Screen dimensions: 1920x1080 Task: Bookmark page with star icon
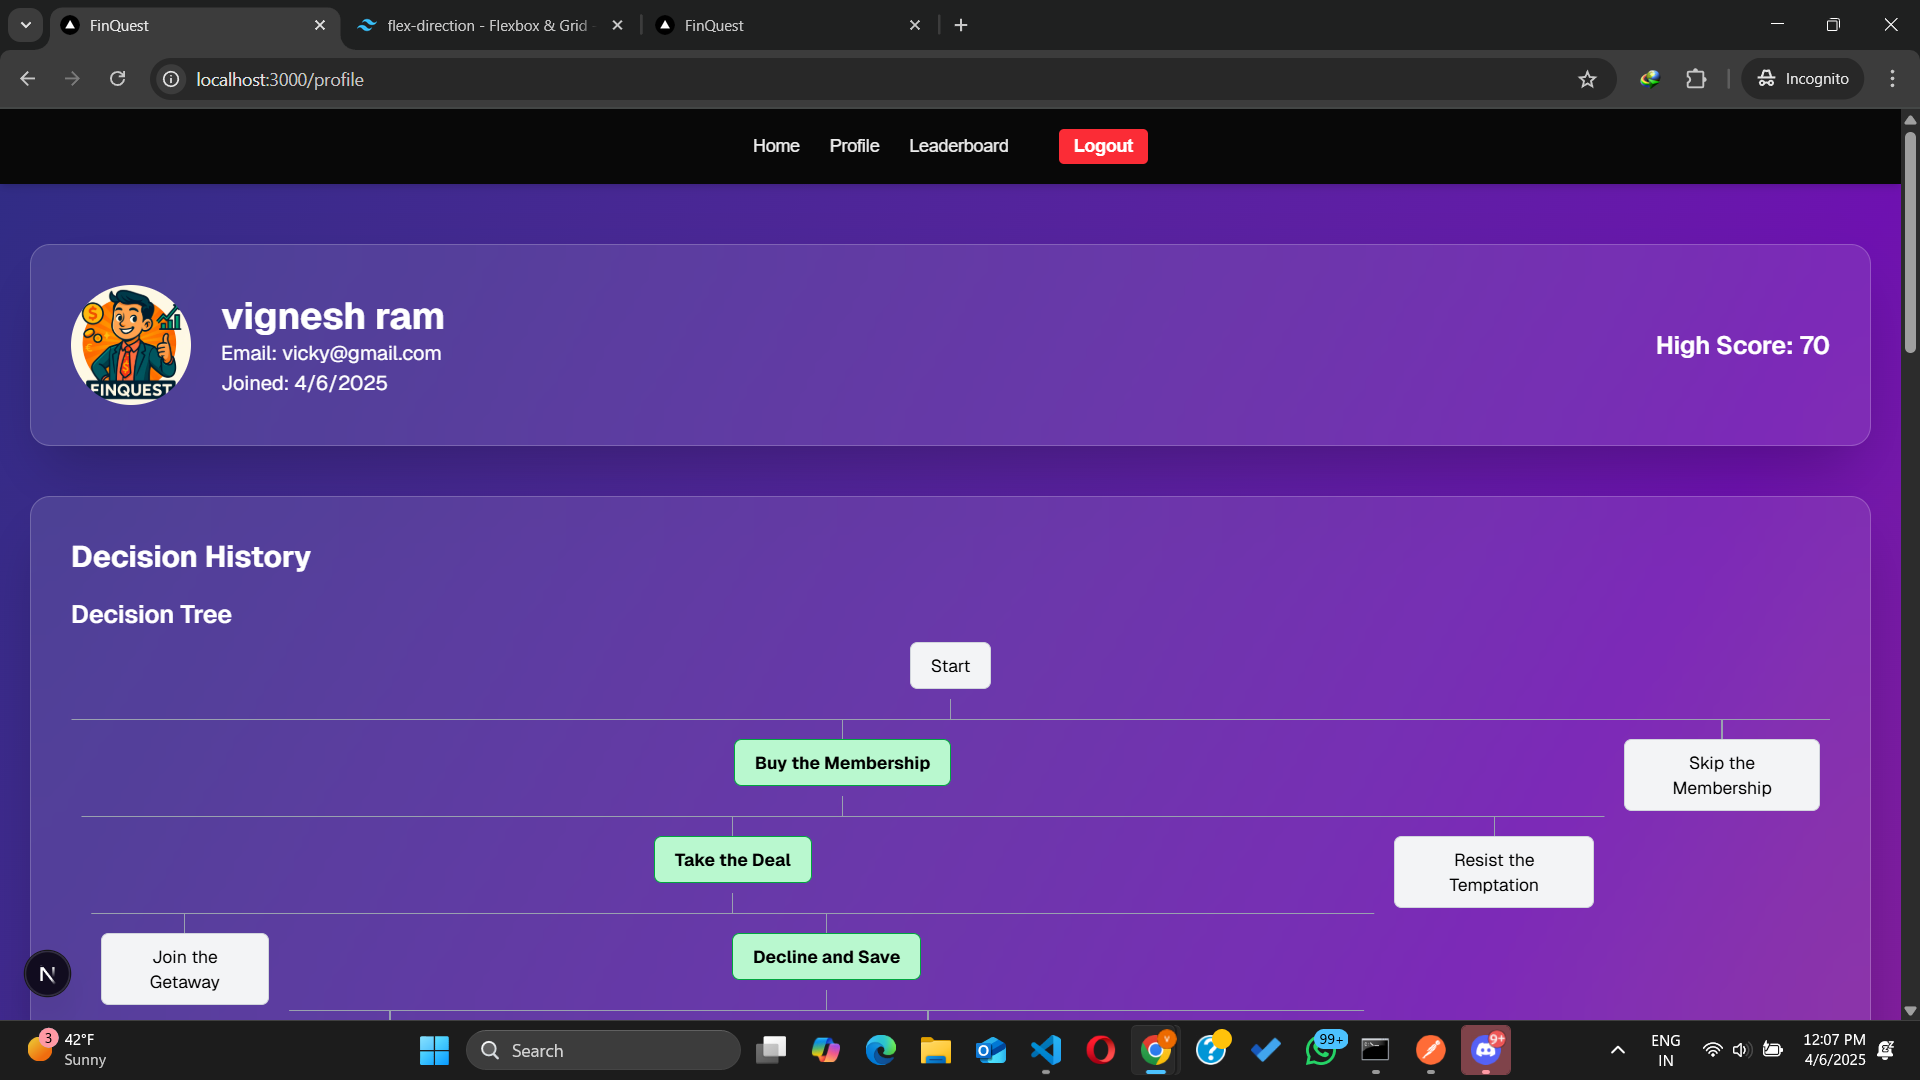1587,79
